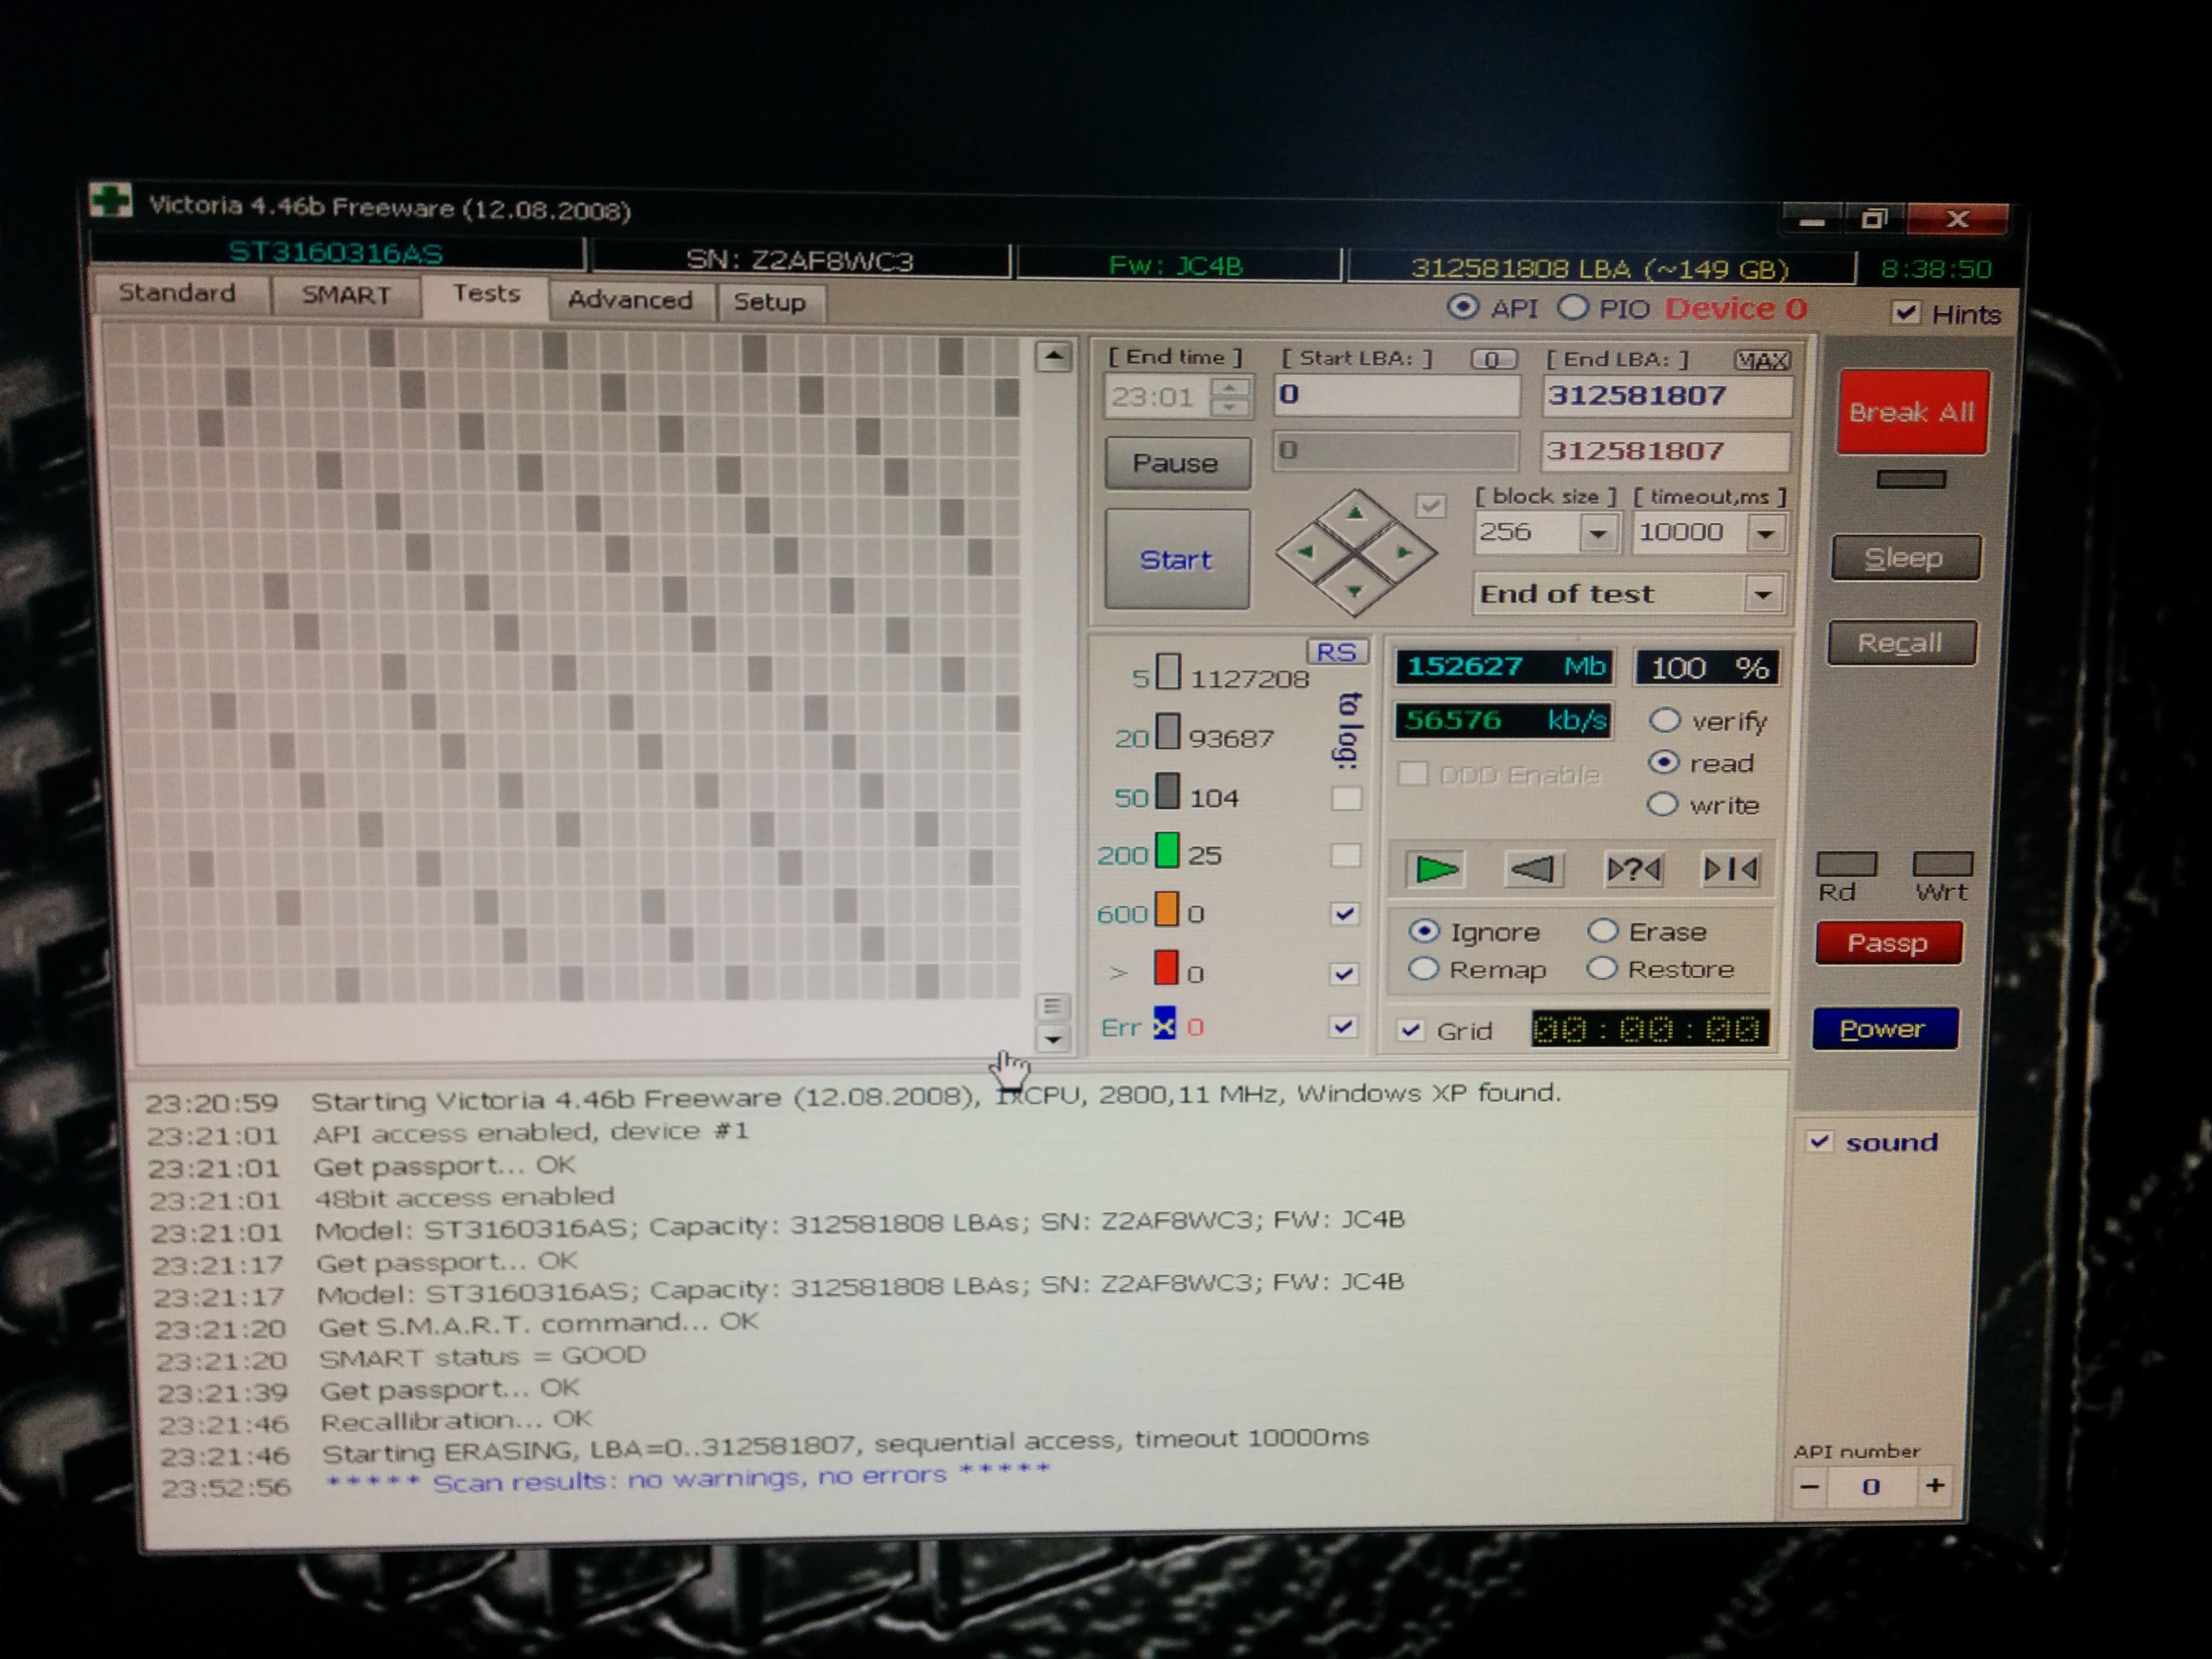This screenshot has height=1659, width=2212.
Task: Switch to the SMART tab
Action: pyautogui.click(x=346, y=296)
